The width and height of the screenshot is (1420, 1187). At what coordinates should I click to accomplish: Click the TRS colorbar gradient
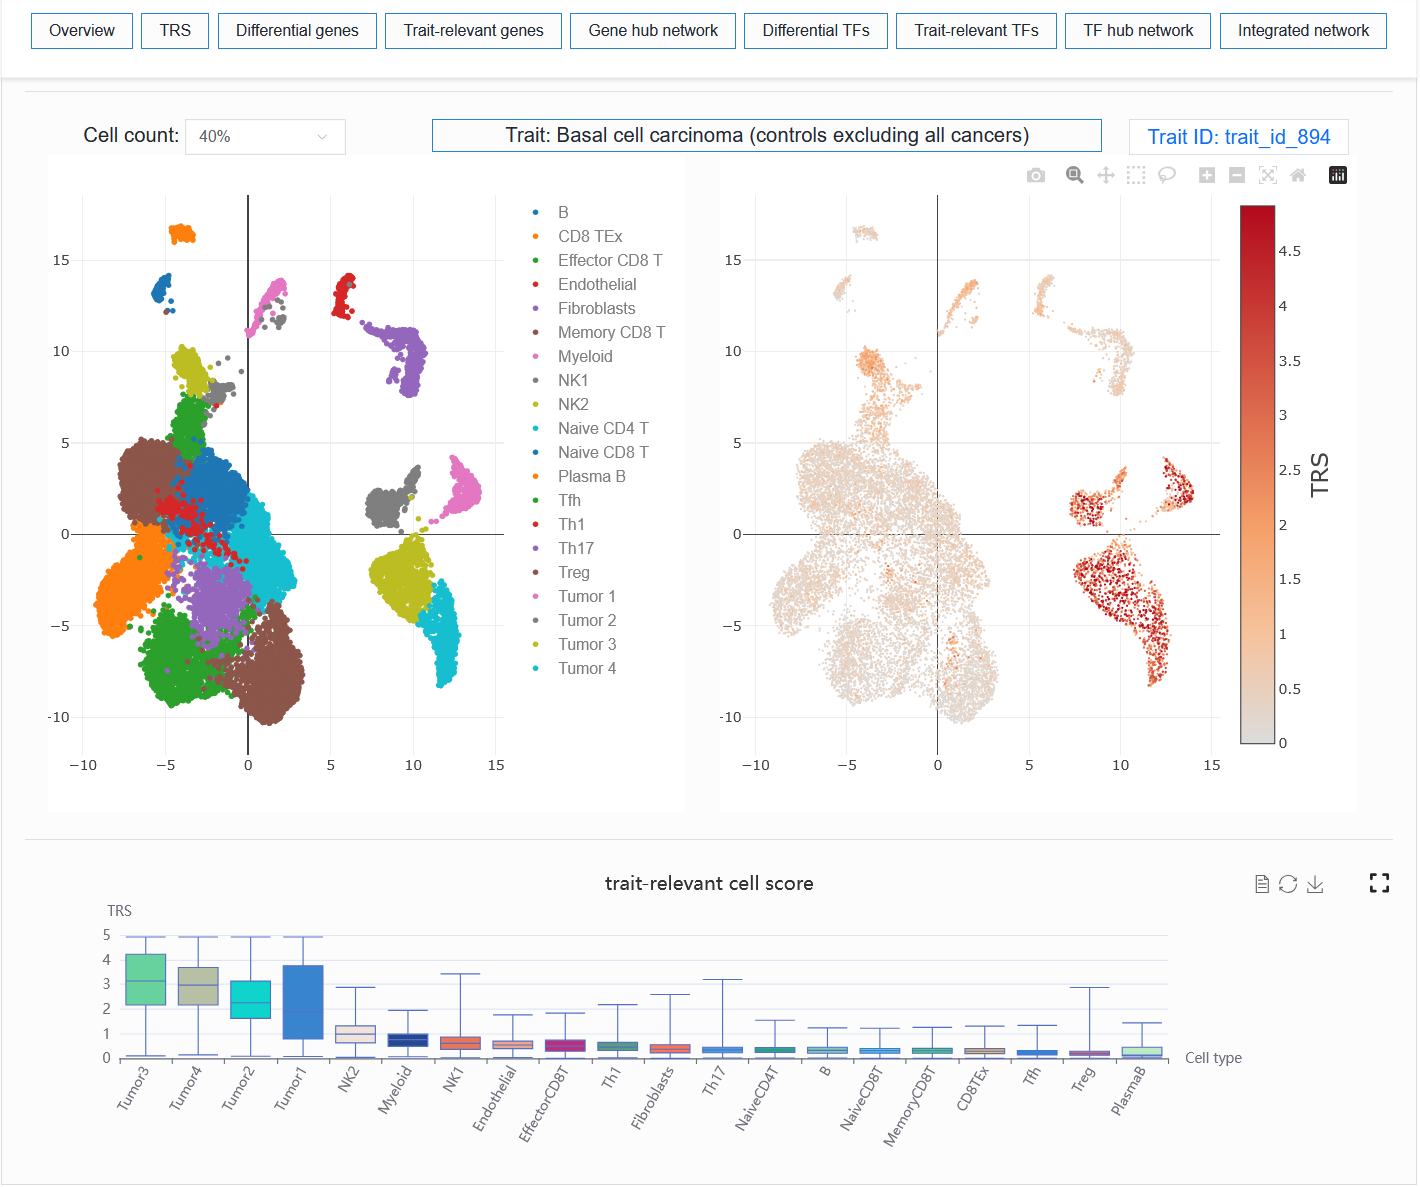(1257, 474)
